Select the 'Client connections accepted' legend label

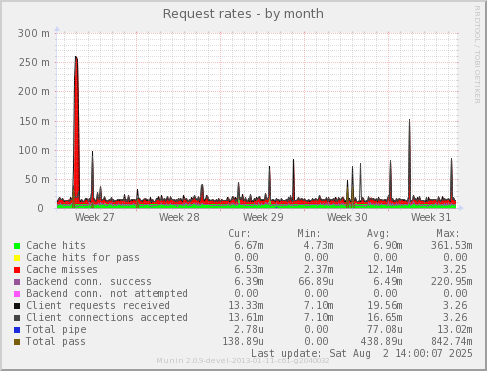(107, 318)
